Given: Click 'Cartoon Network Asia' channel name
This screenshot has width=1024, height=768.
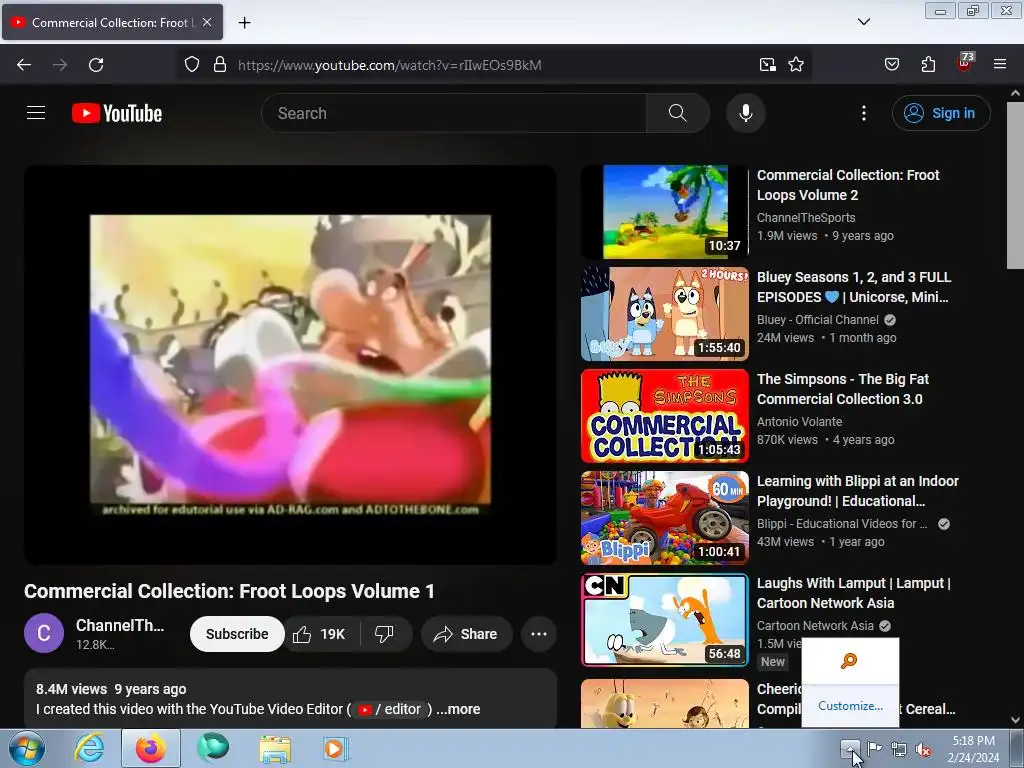Looking at the screenshot, I should [x=815, y=626].
